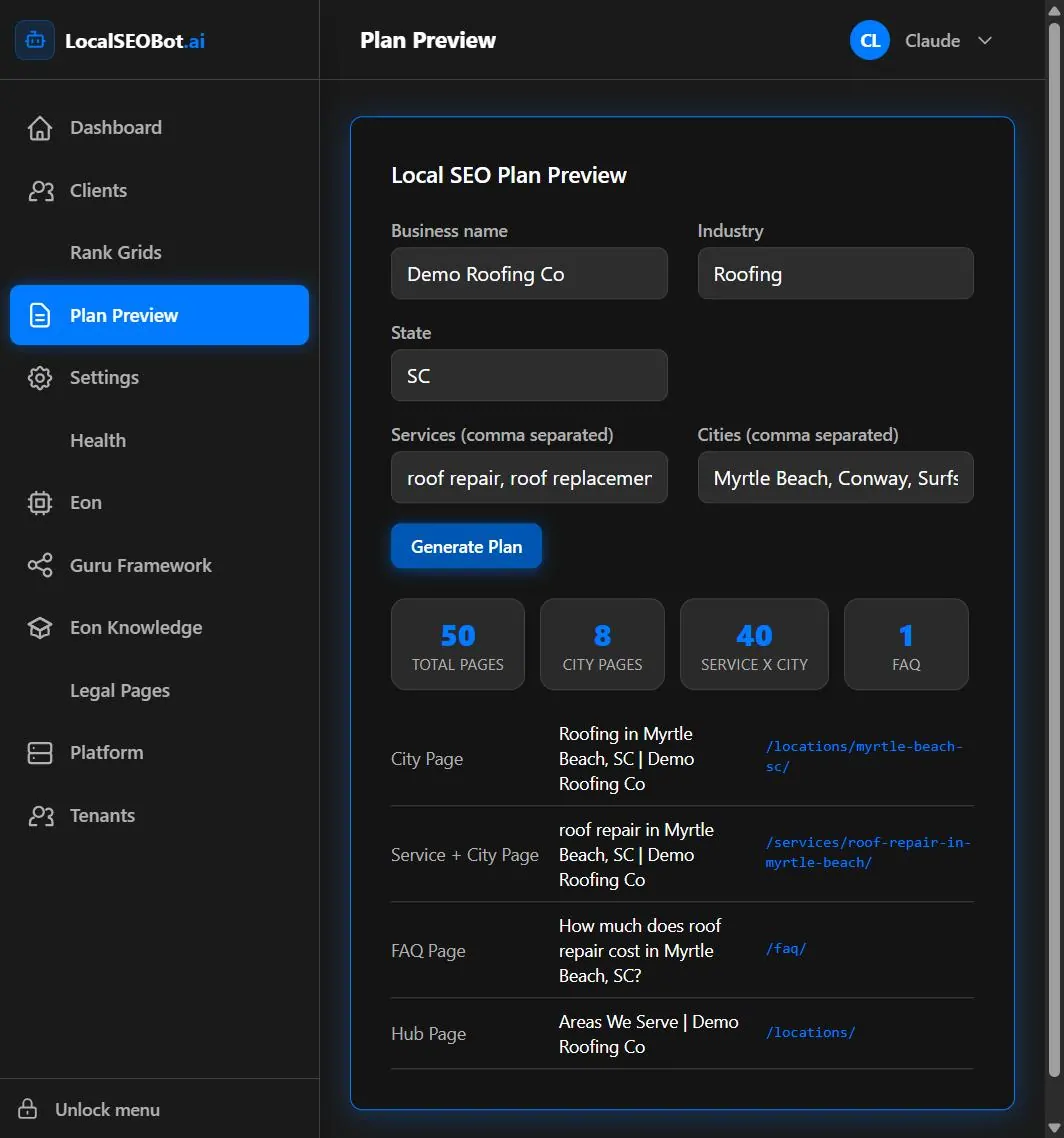Click the Generate Plan button

[466, 547]
